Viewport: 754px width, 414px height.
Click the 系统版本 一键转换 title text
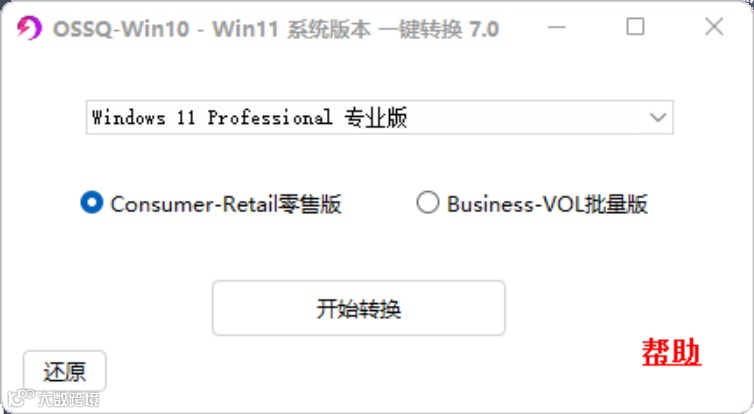coord(375,29)
